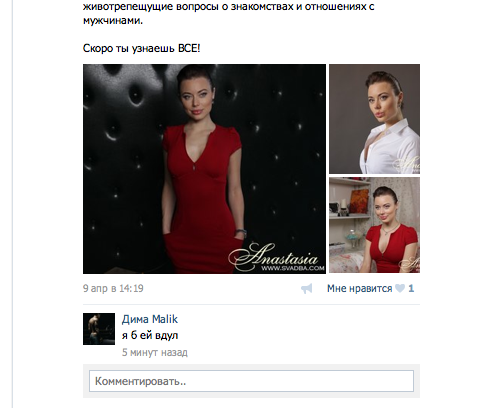
Task: Click the post text about мужчинами
Action: [113, 20]
